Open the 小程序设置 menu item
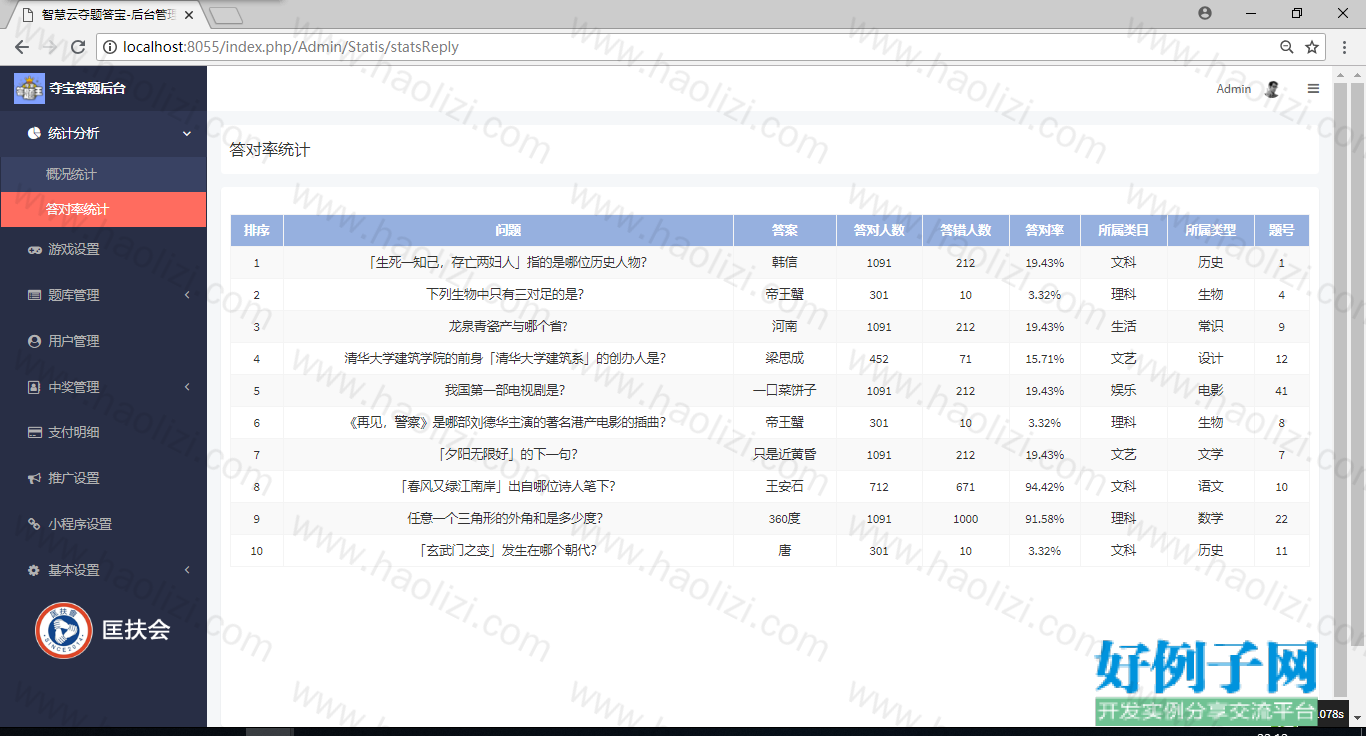 pyautogui.click(x=103, y=524)
